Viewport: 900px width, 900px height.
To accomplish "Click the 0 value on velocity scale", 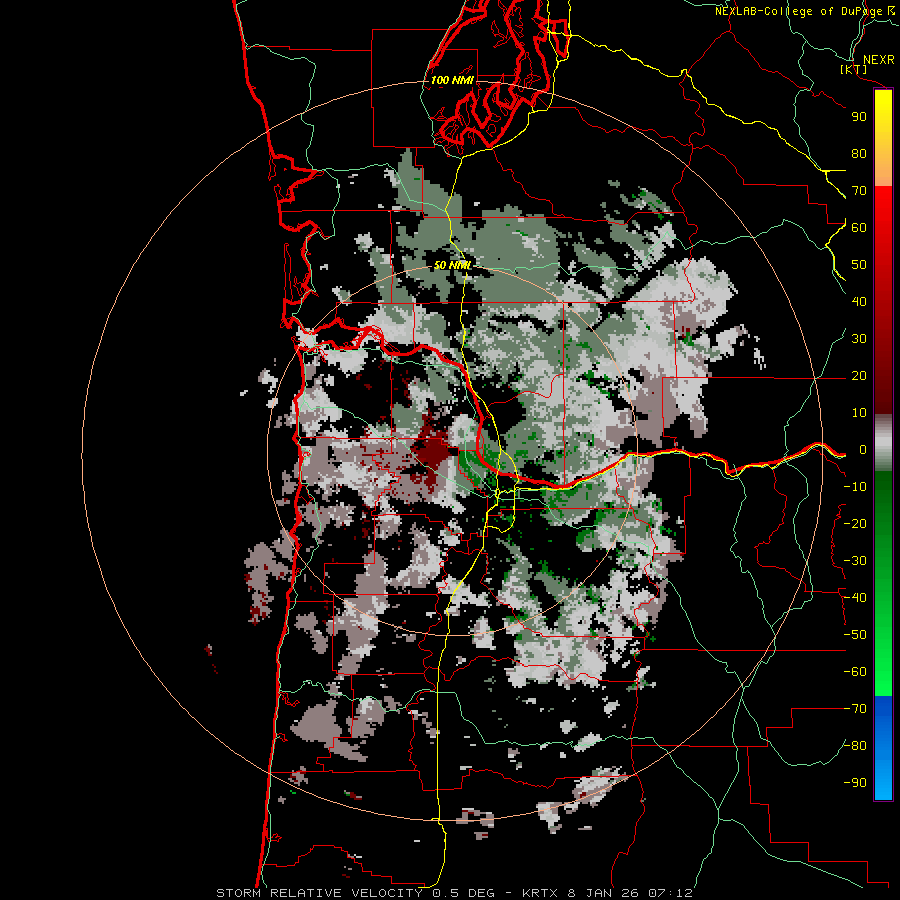I will (x=862, y=450).
